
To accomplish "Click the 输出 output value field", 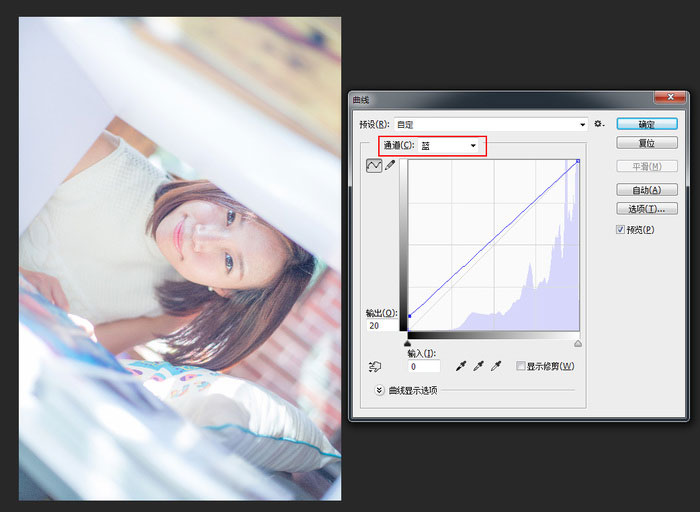I will [382, 325].
